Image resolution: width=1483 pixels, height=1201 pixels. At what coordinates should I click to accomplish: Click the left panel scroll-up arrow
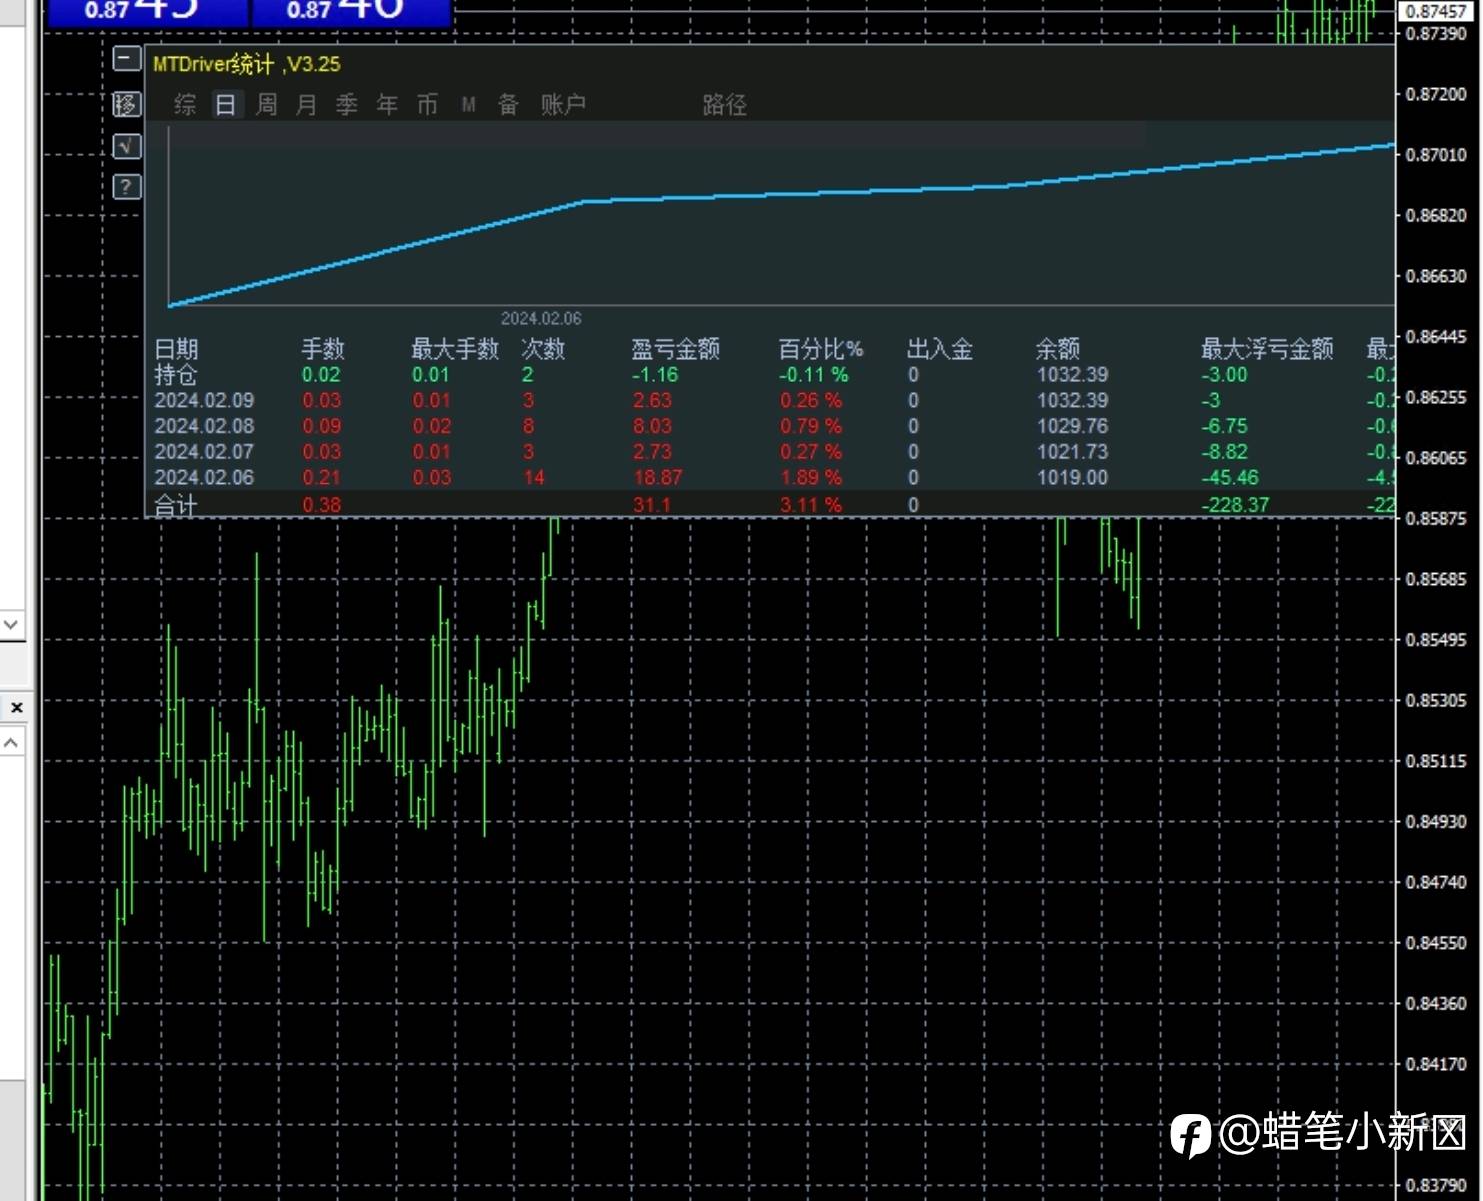pyautogui.click(x=11, y=743)
